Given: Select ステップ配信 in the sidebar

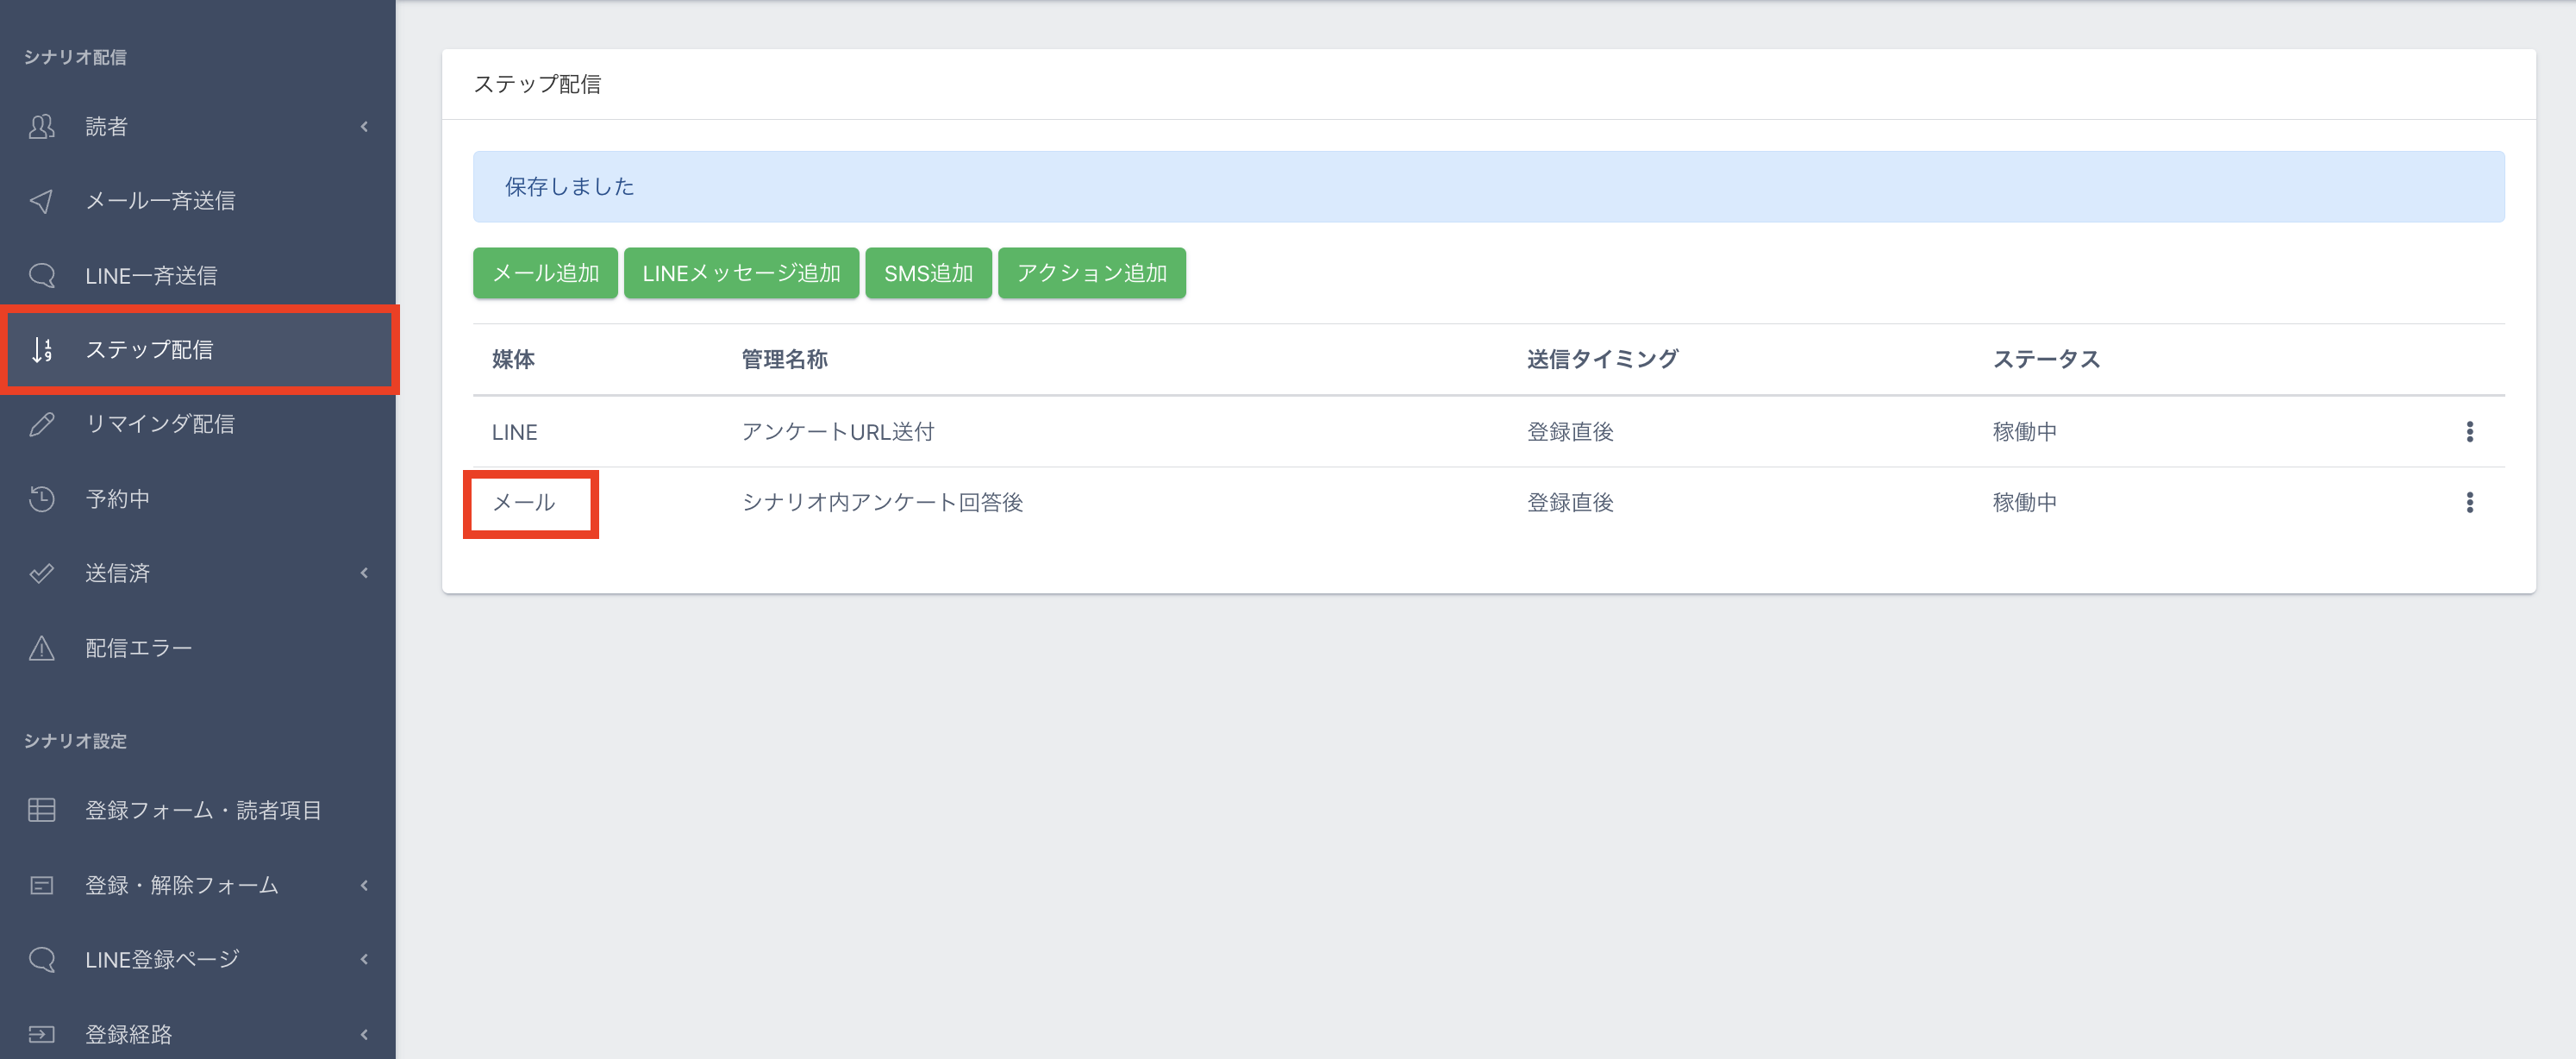Looking at the screenshot, I should pyautogui.click(x=150, y=350).
